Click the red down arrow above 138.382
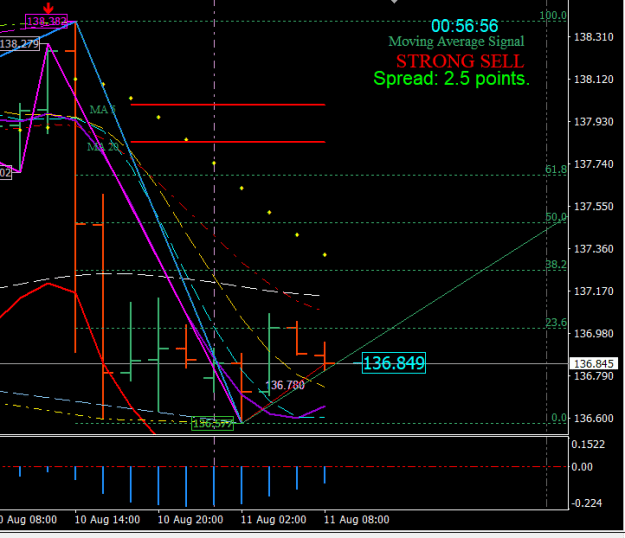 coord(48,8)
